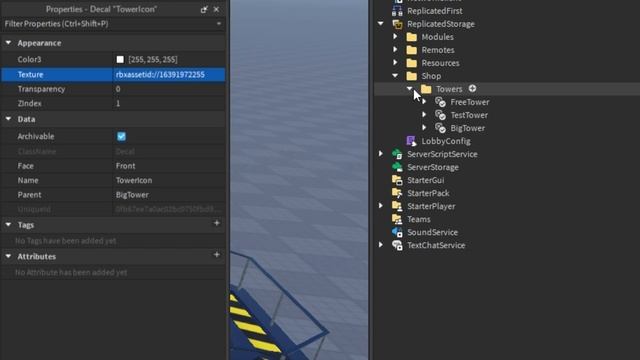Close the Properties panel
Screen dimensions: 640x360
coord(216,9)
